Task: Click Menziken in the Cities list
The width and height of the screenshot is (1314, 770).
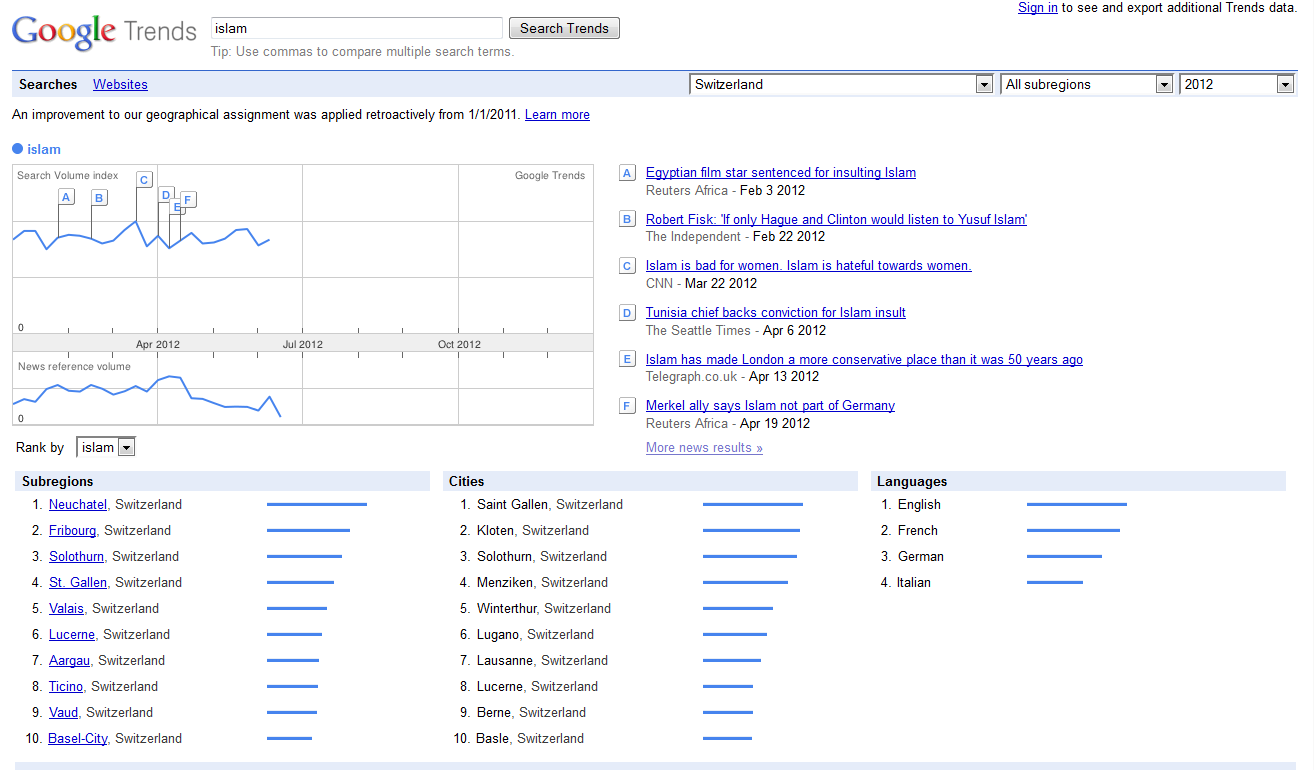Action: tap(505, 583)
